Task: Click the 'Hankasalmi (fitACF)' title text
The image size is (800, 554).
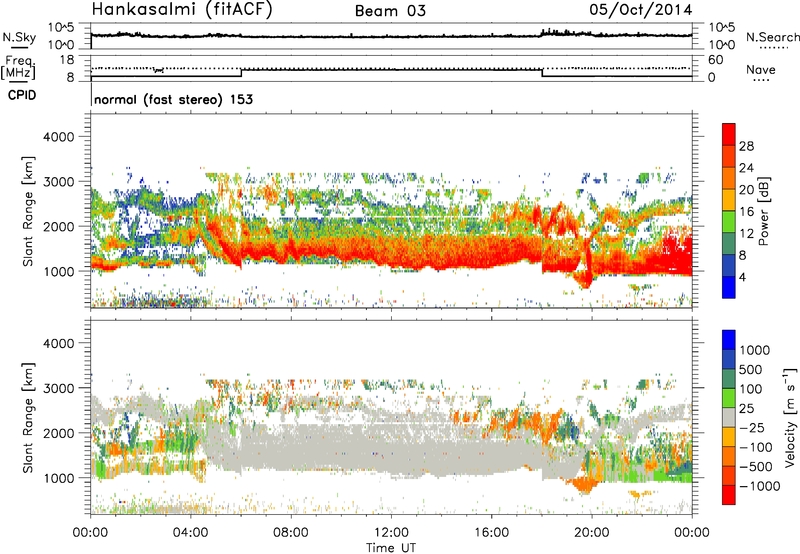Action: [x=182, y=9]
